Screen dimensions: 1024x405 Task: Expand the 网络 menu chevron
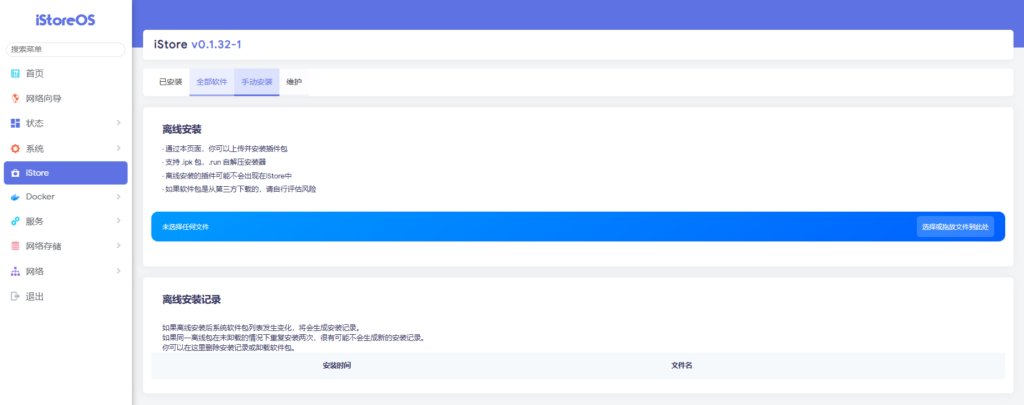(x=118, y=270)
